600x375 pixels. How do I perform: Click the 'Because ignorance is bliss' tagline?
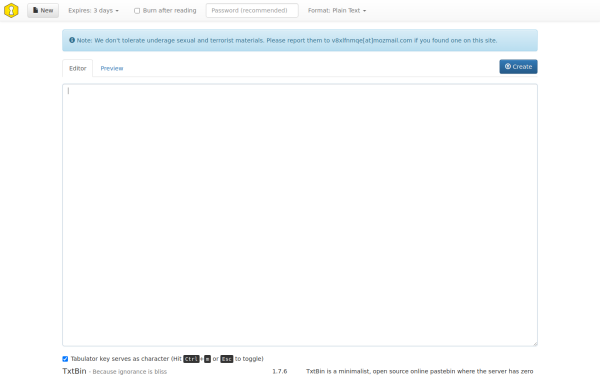tap(130, 372)
